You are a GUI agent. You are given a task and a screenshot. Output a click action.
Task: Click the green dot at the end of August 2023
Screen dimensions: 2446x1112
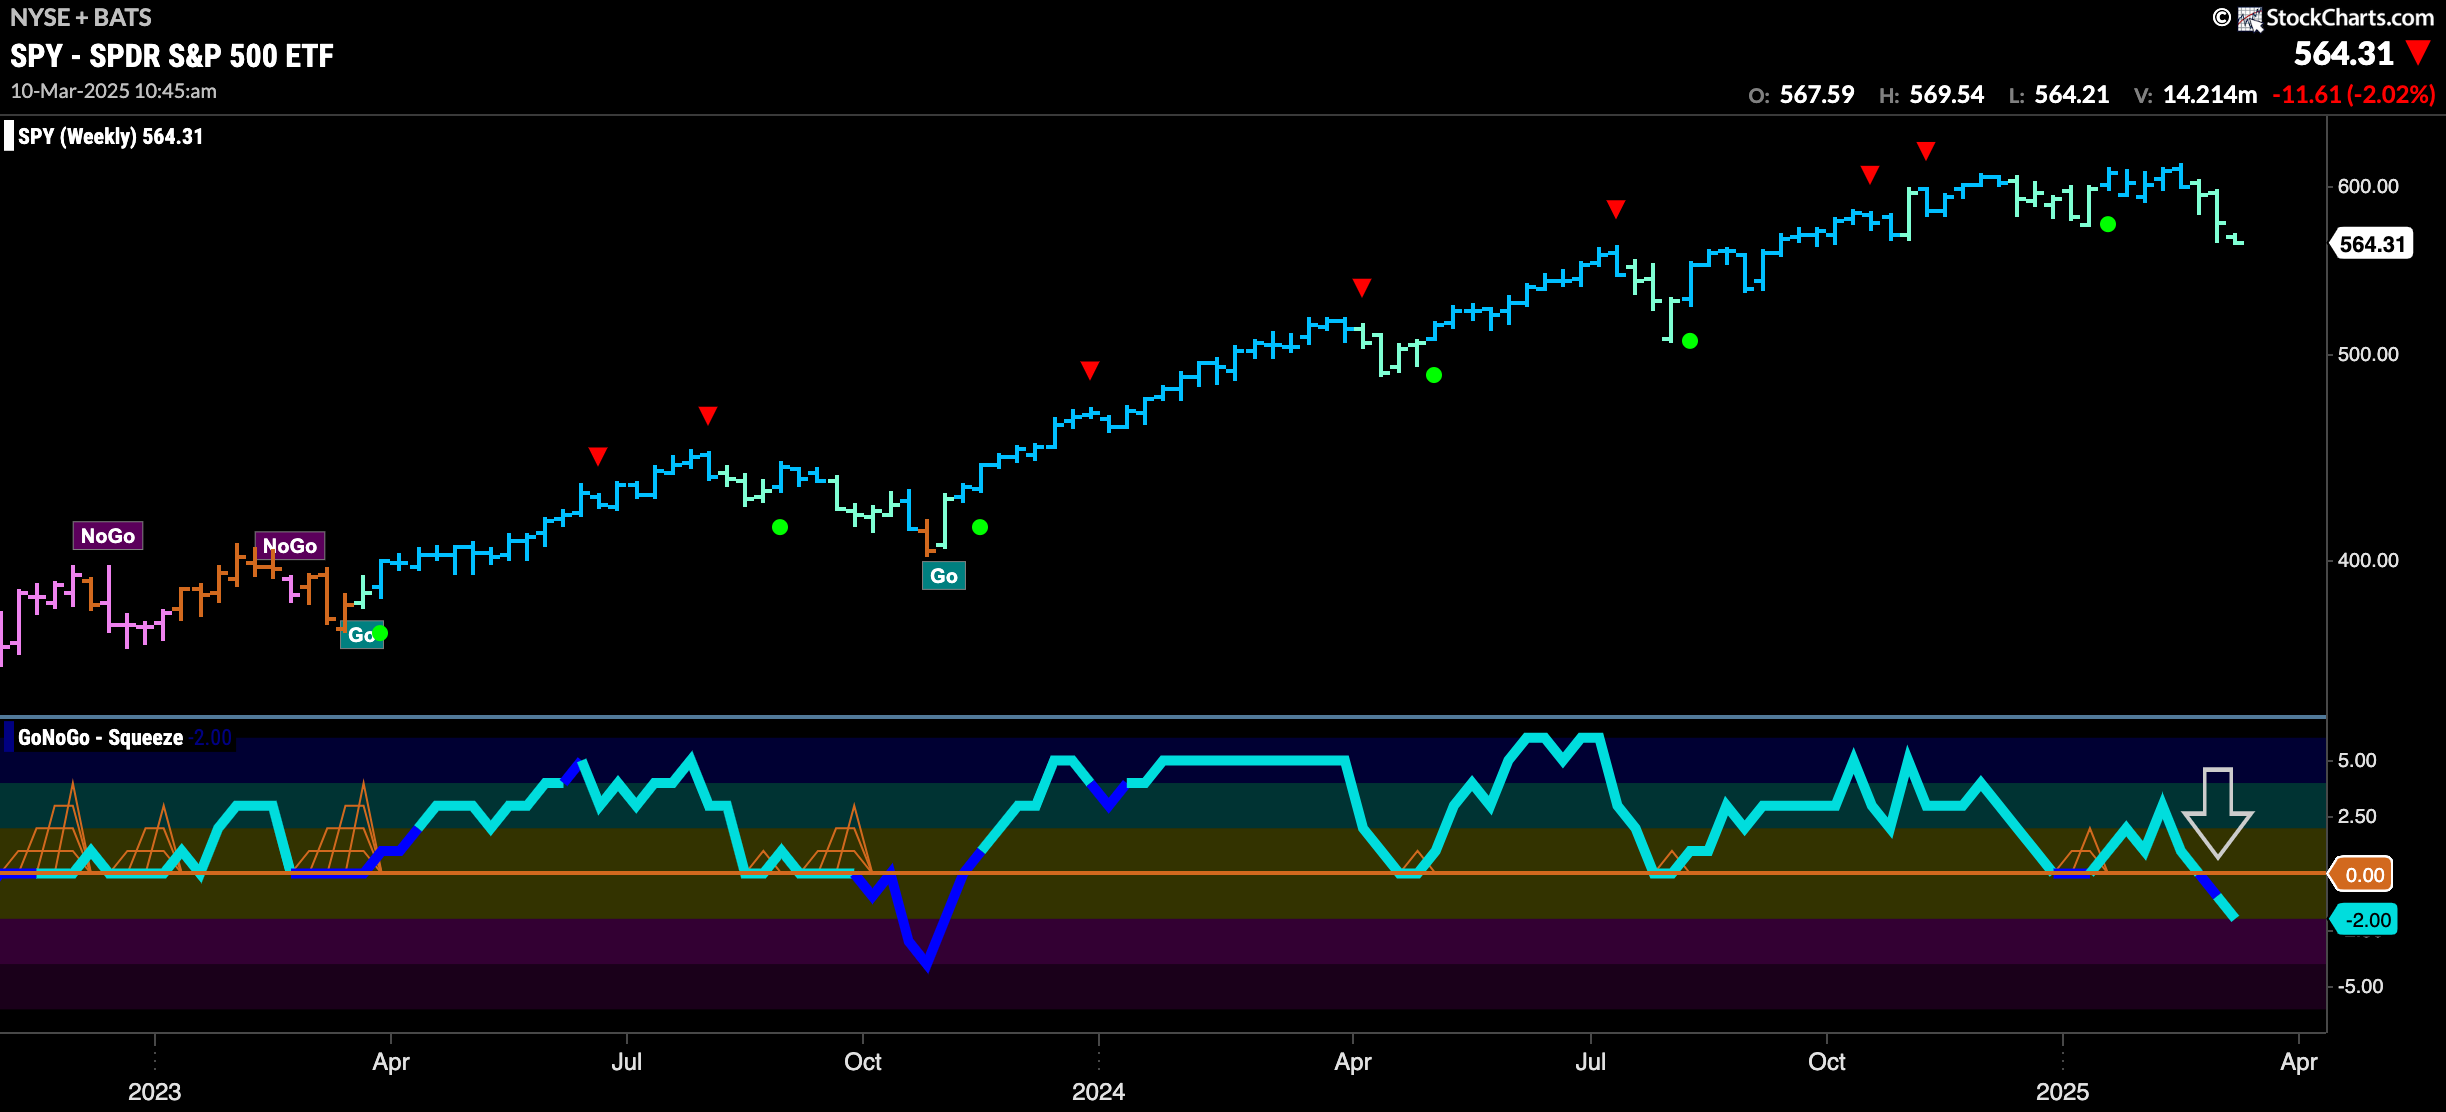(780, 527)
